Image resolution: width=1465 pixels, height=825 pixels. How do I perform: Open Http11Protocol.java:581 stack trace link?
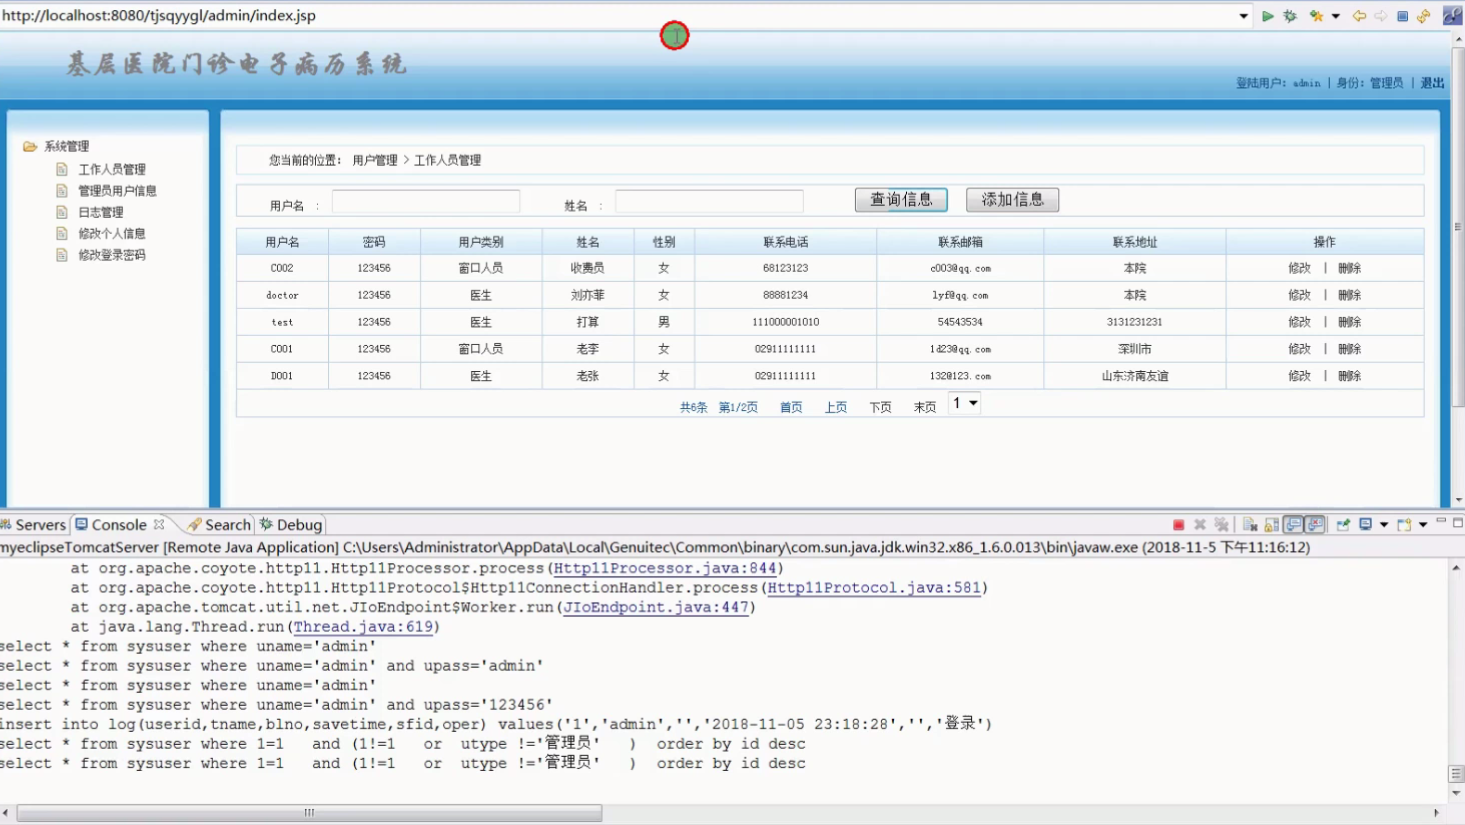[x=874, y=587]
